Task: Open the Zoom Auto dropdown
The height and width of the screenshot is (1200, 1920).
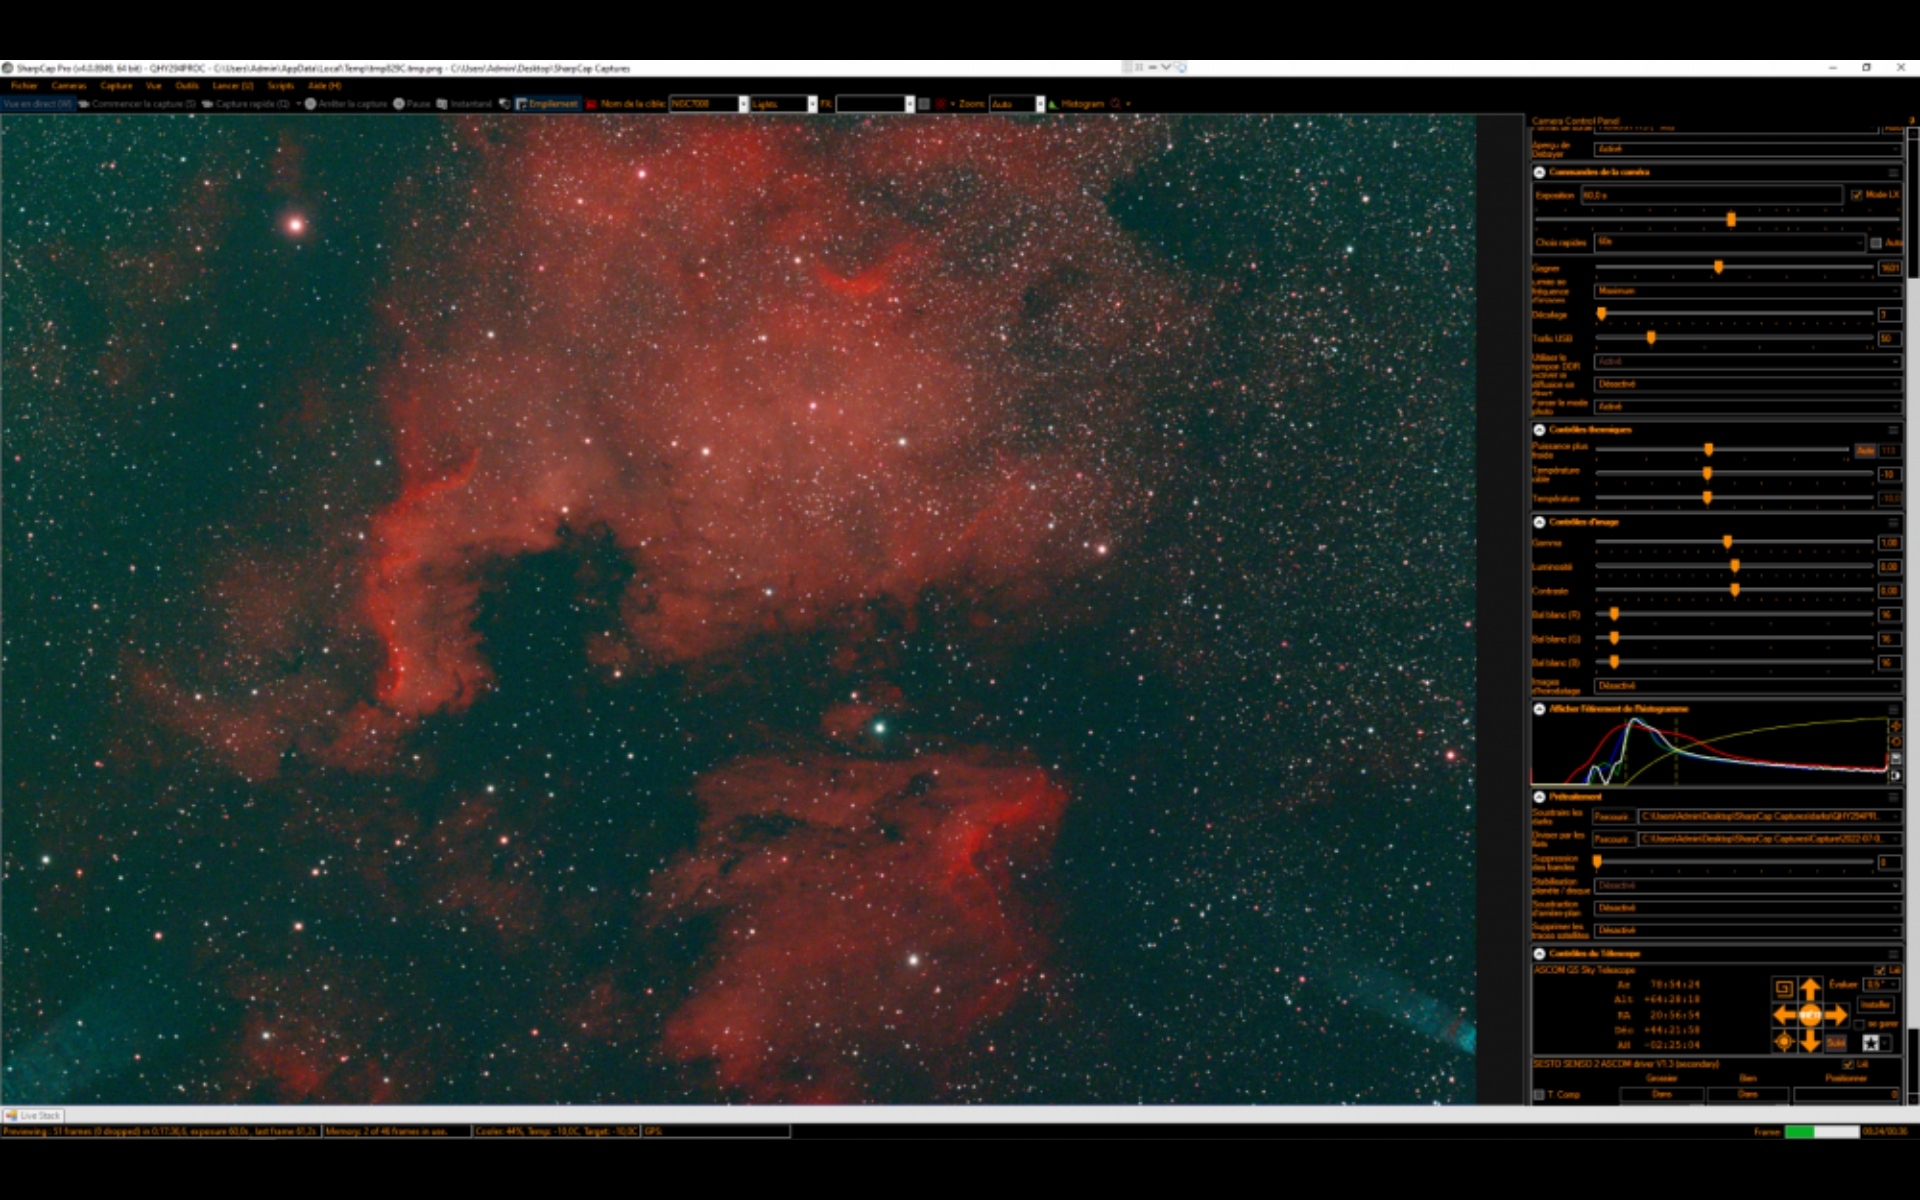Action: pos(1040,104)
